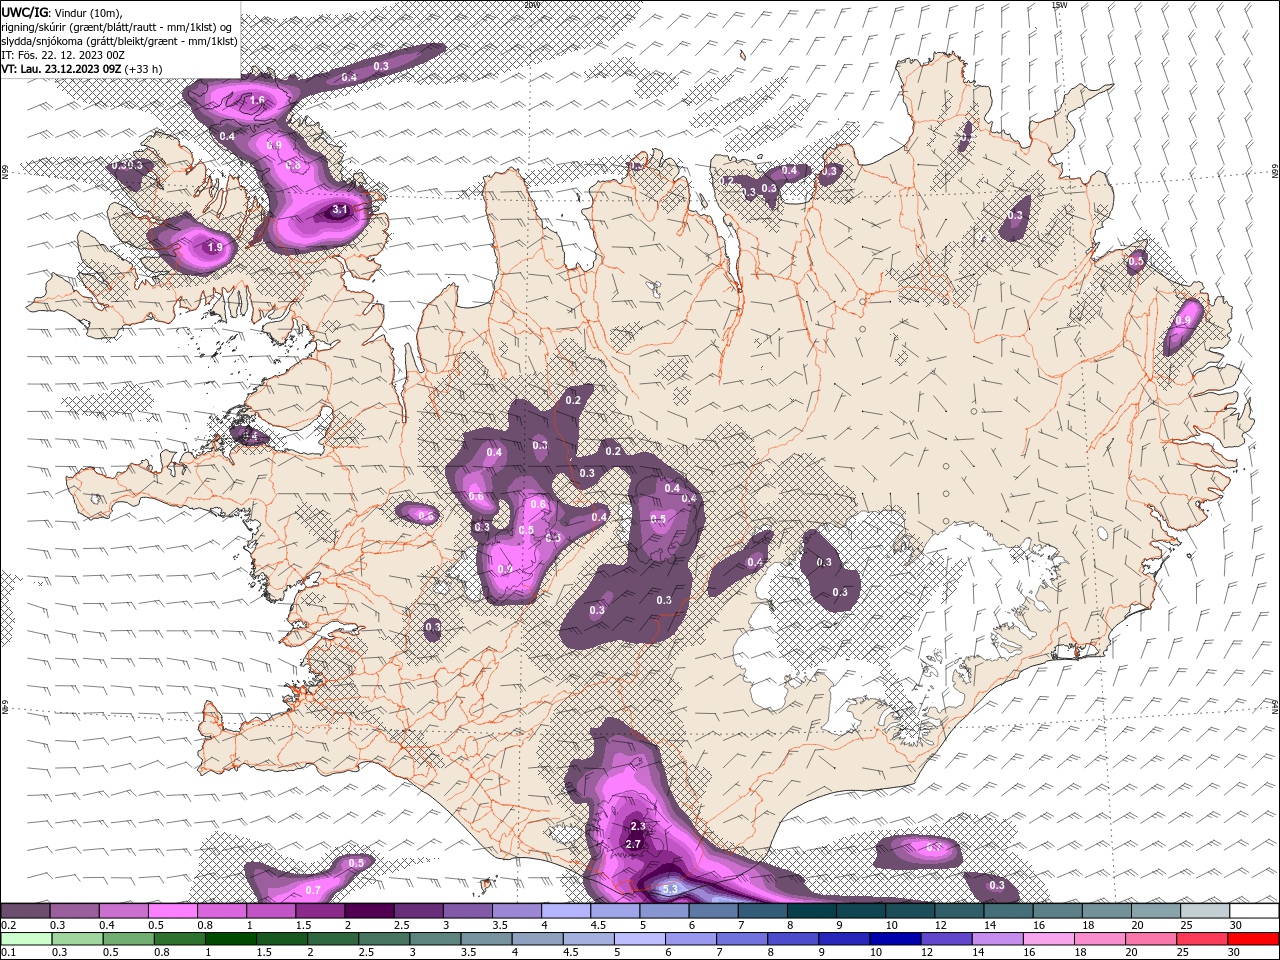Click the upper legend swatch between 14 and 16
Viewport: 1280px width, 960px height.
click(1008, 911)
